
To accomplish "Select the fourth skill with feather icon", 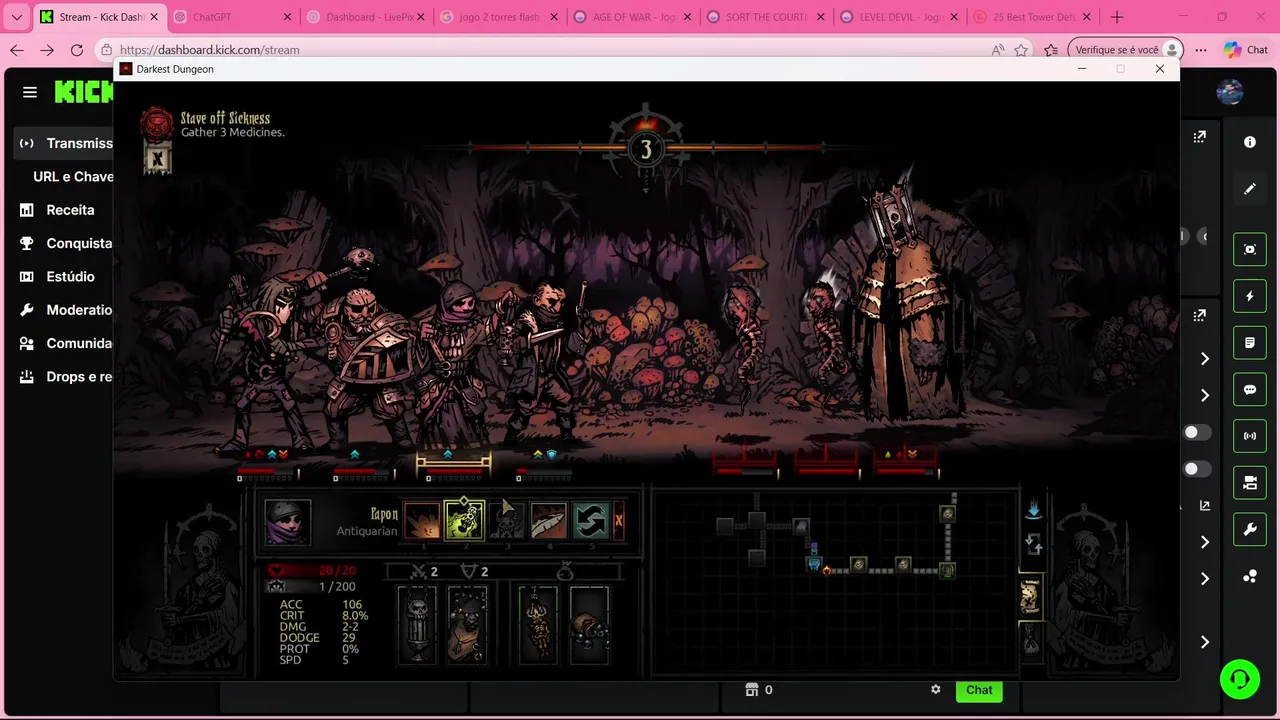I will (x=548, y=521).
